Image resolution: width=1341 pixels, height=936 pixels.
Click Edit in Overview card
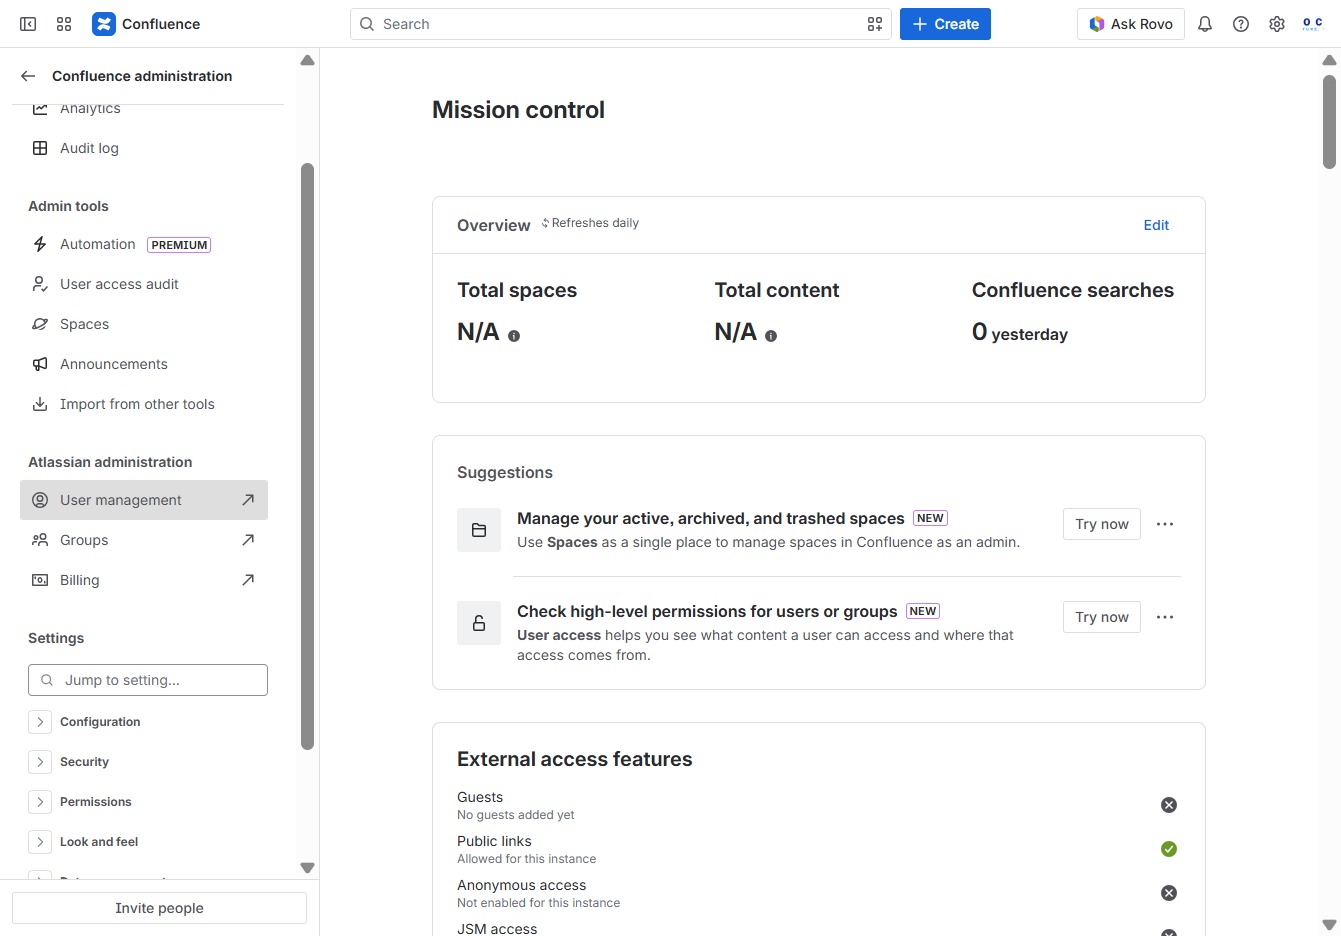1156,225
